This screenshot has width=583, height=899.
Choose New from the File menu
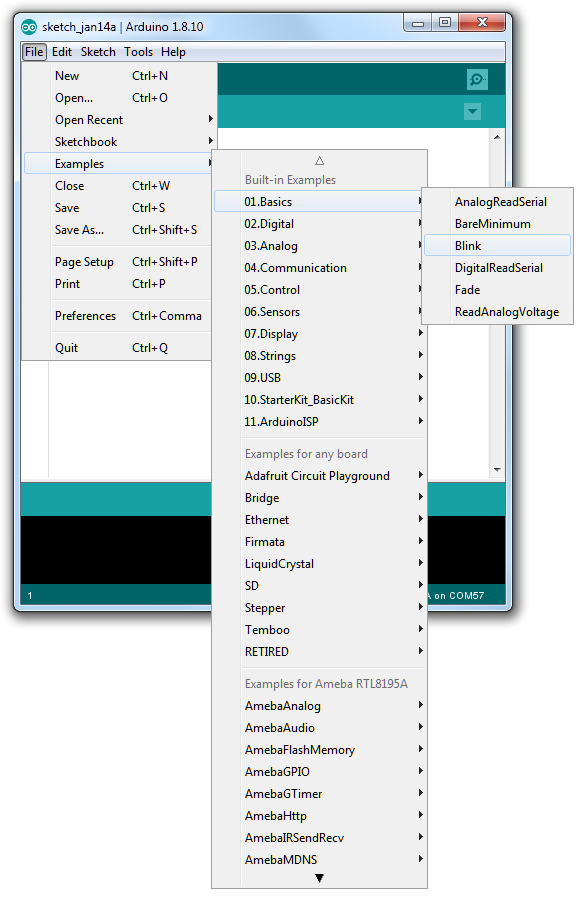(119, 76)
